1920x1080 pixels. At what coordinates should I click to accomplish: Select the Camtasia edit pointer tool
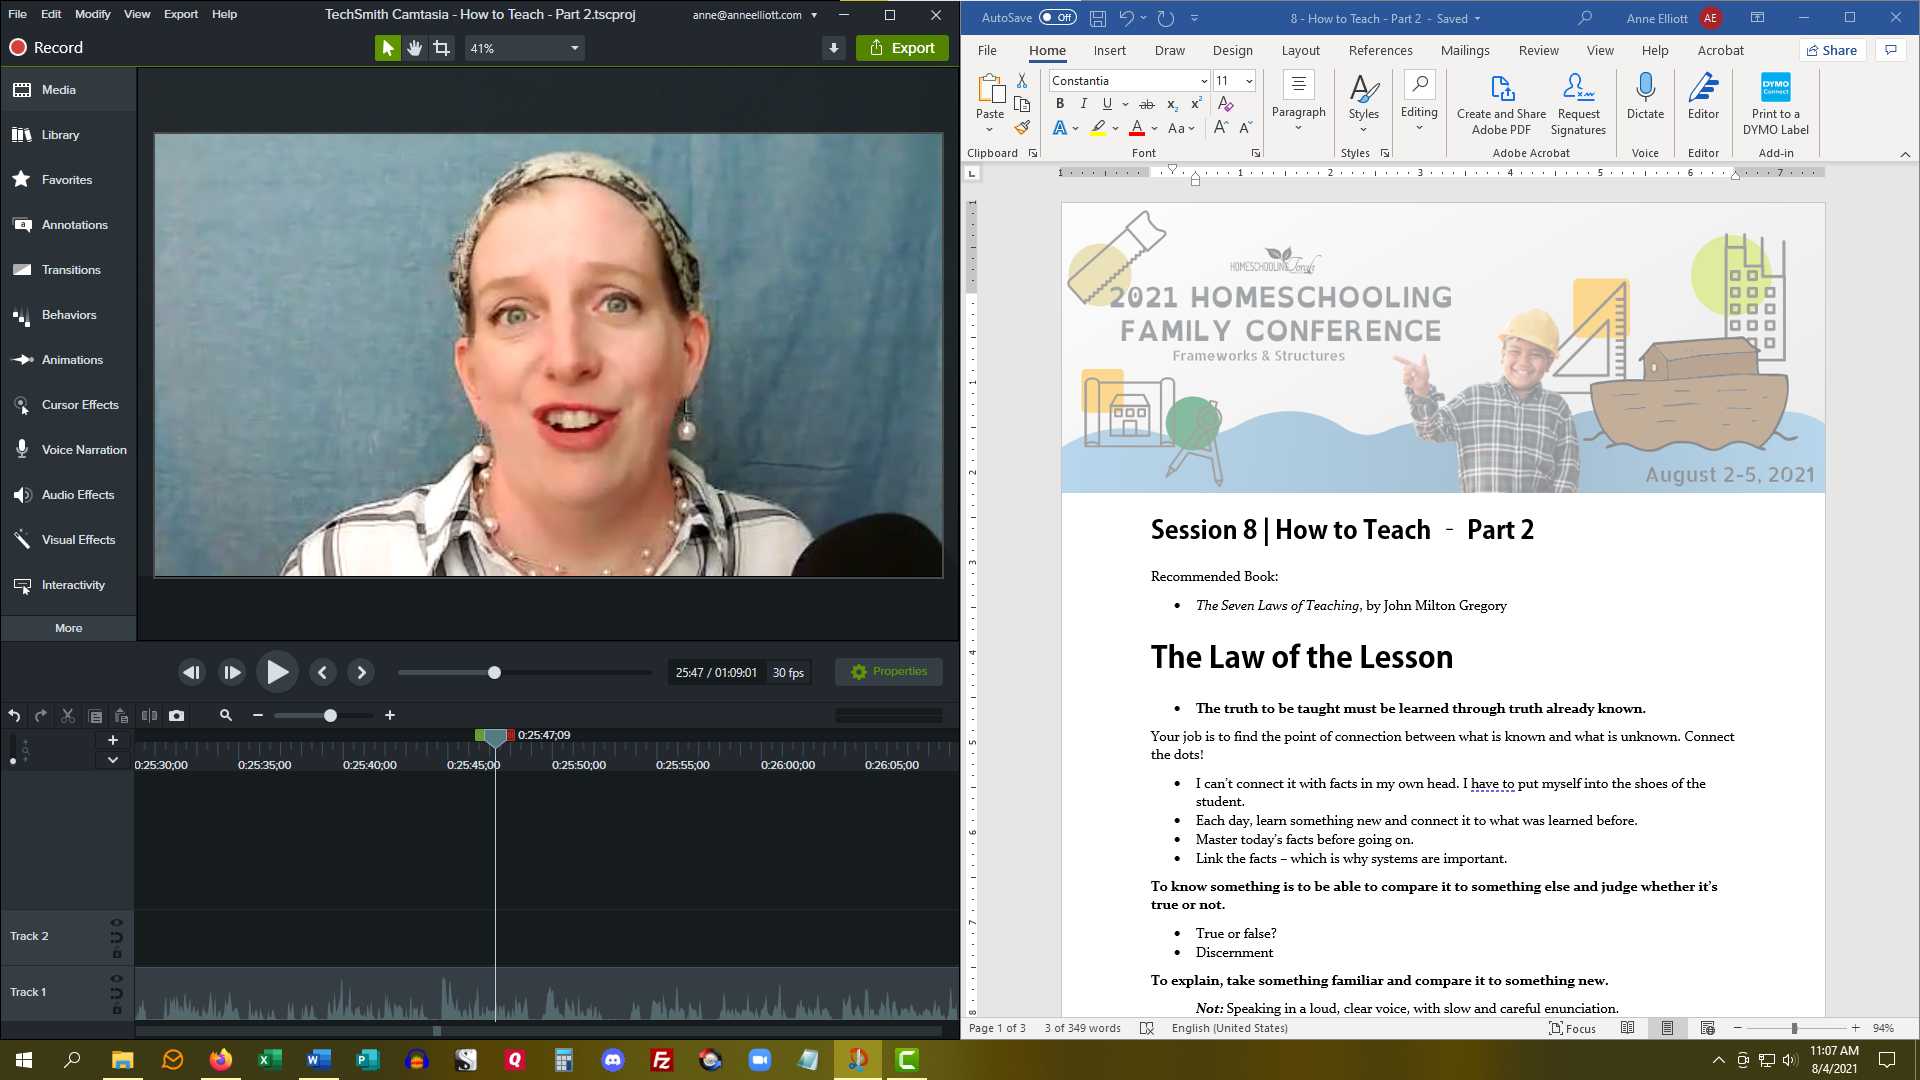(x=387, y=48)
